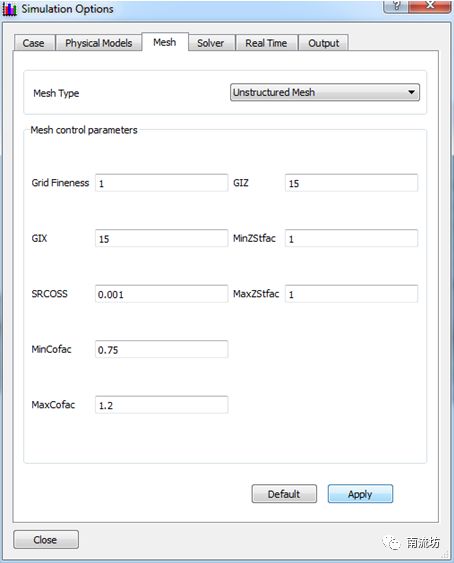The height and width of the screenshot is (563, 454).
Task: Click the Grid Fineness label
Action: pos(60,183)
